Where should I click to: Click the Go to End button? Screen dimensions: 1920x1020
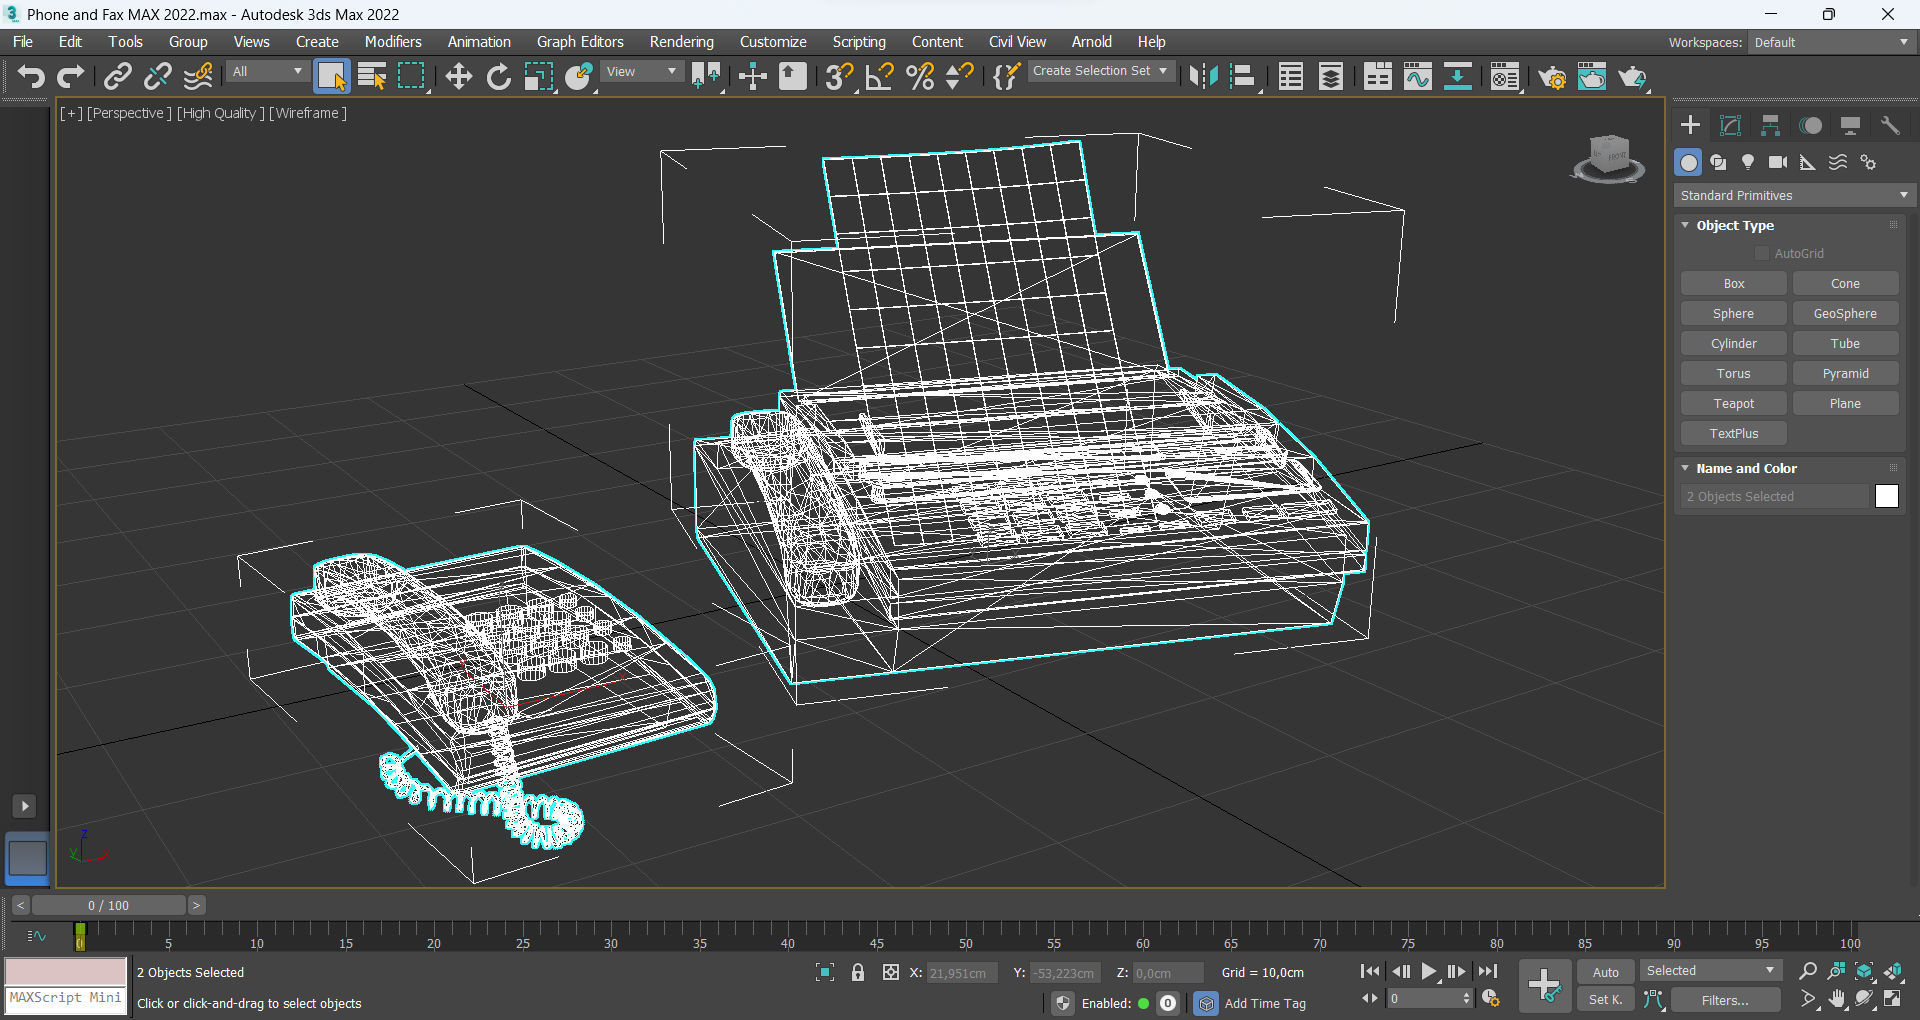click(1488, 971)
